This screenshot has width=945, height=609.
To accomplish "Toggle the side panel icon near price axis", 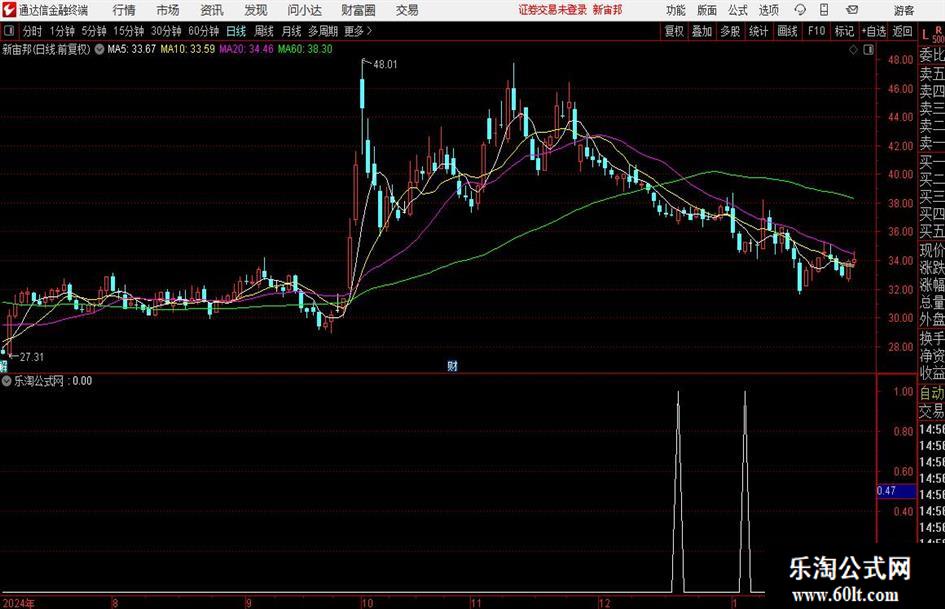I will [868, 50].
